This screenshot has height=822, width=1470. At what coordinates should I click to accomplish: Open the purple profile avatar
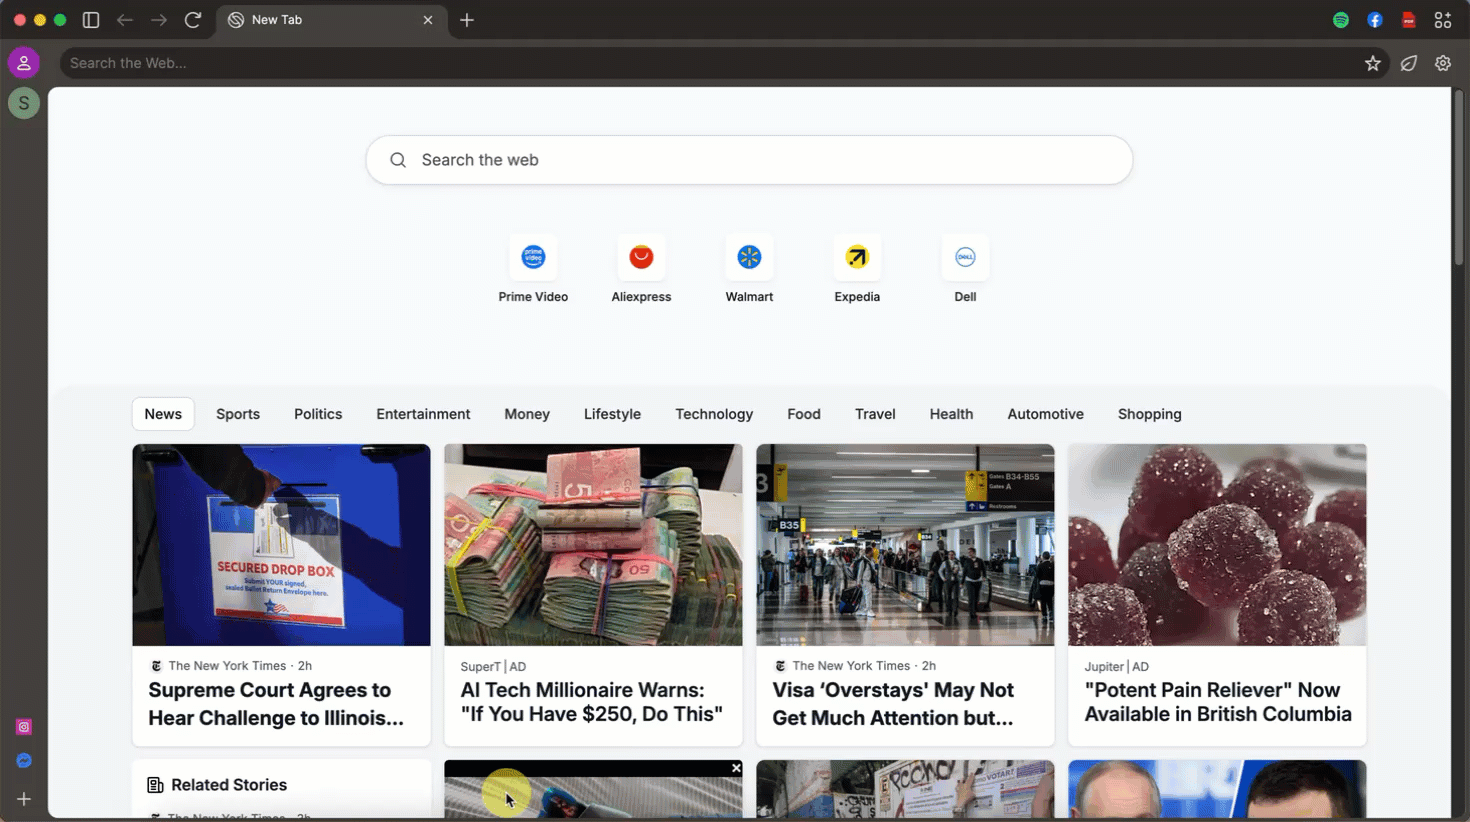click(24, 63)
